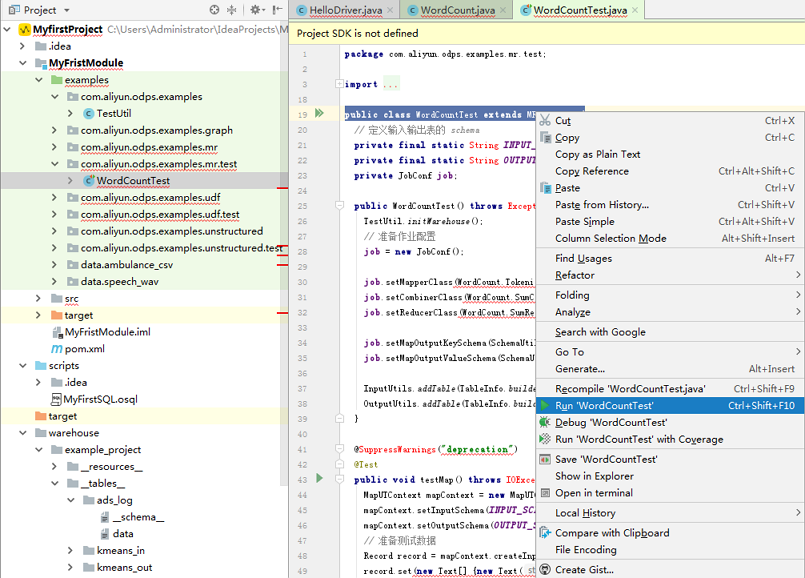
Task: Select MyFirstSQL.osql file in scripts
Action: pyautogui.click(x=100, y=399)
